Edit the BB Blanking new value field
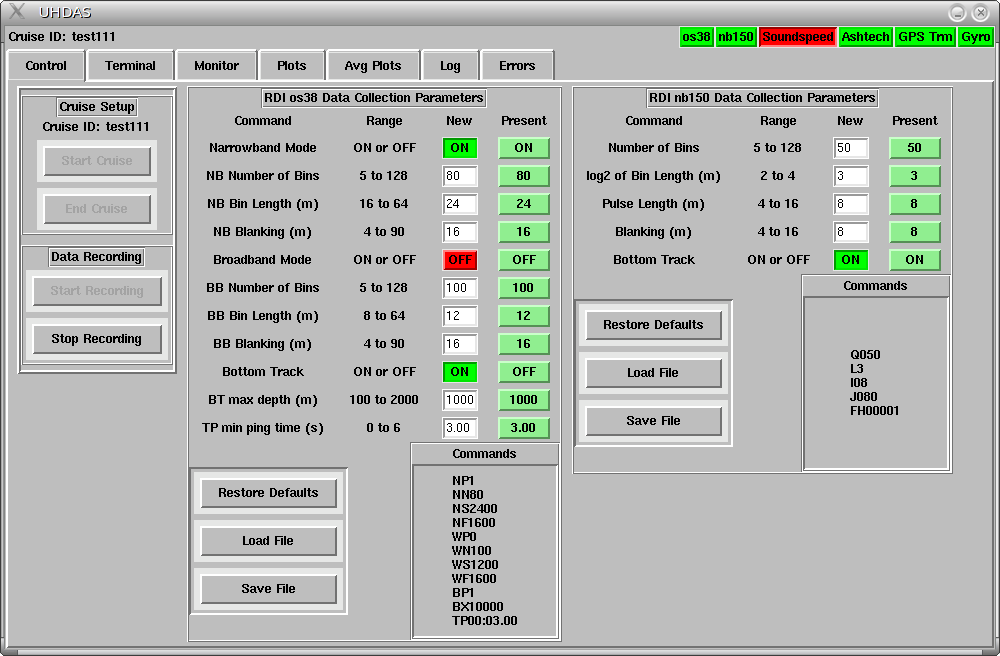The width and height of the screenshot is (1000, 656). click(460, 344)
